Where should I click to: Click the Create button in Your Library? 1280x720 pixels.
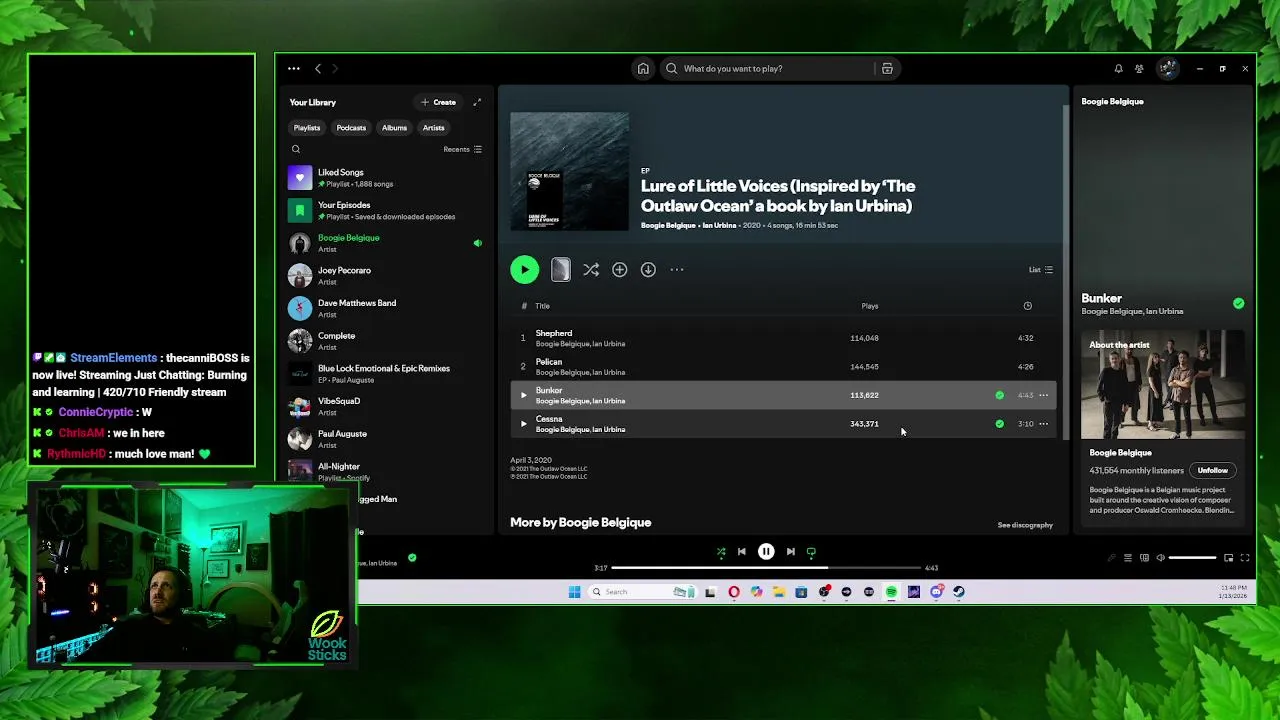click(438, 102)
